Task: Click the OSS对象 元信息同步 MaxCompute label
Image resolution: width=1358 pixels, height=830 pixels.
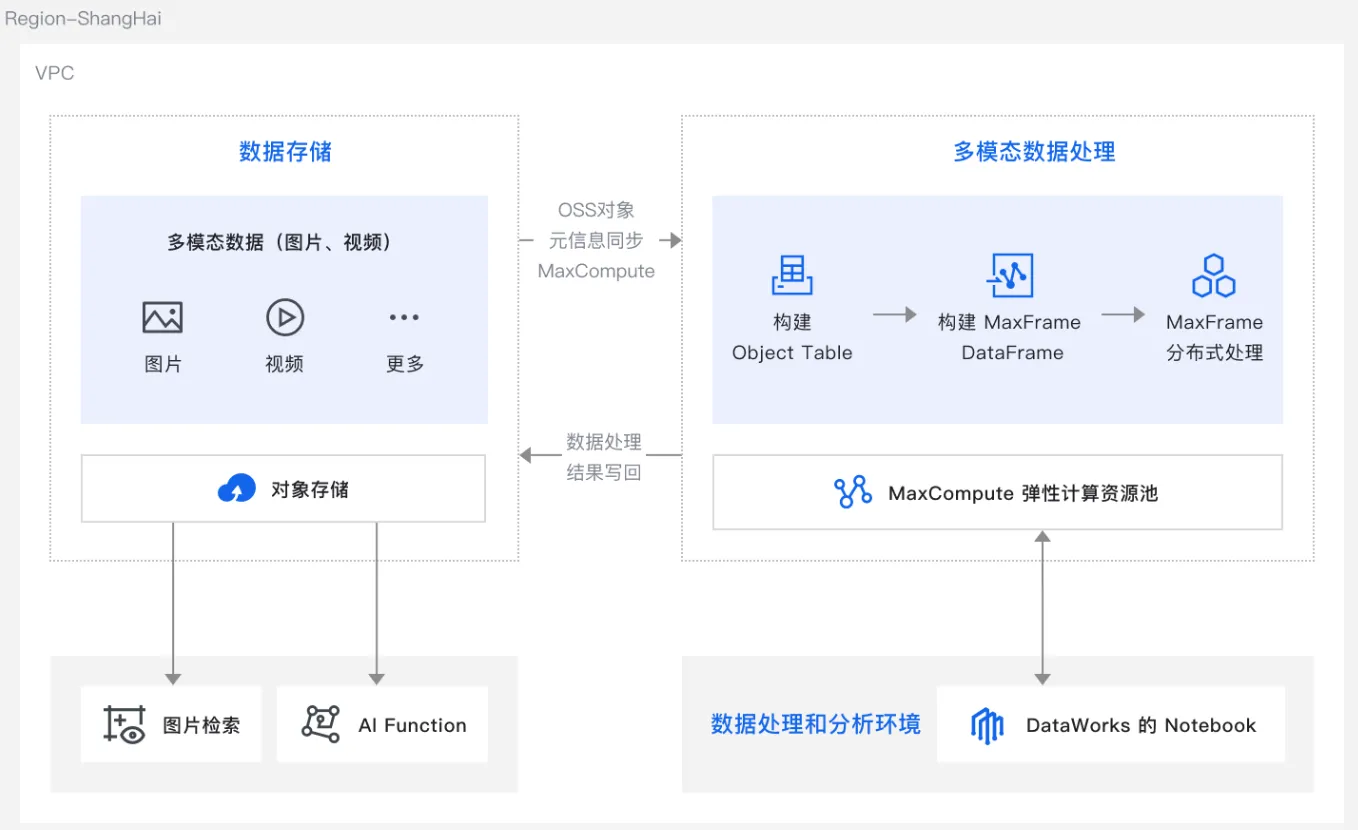Action: 596,241
